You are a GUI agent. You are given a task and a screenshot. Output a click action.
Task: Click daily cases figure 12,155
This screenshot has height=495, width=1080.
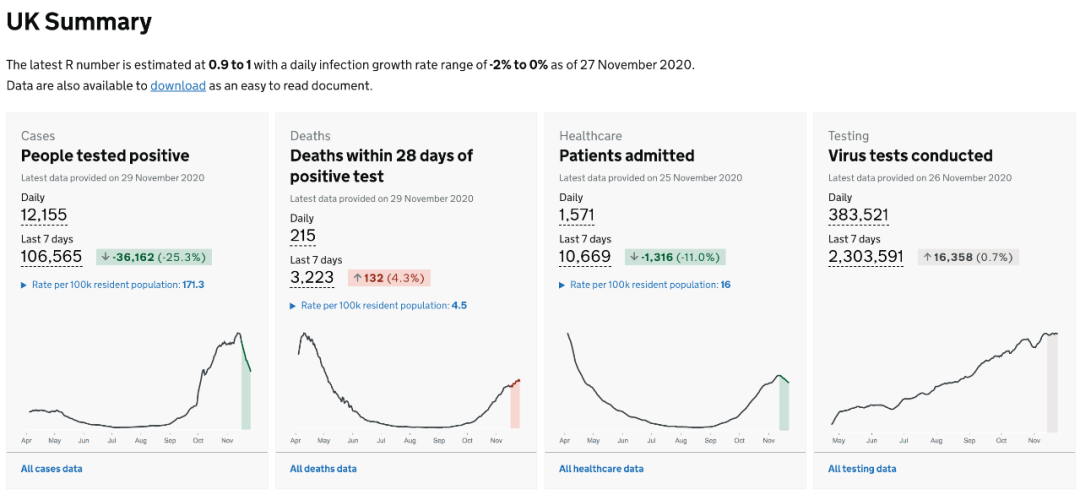pyautogui.click(x=44, y=215)
